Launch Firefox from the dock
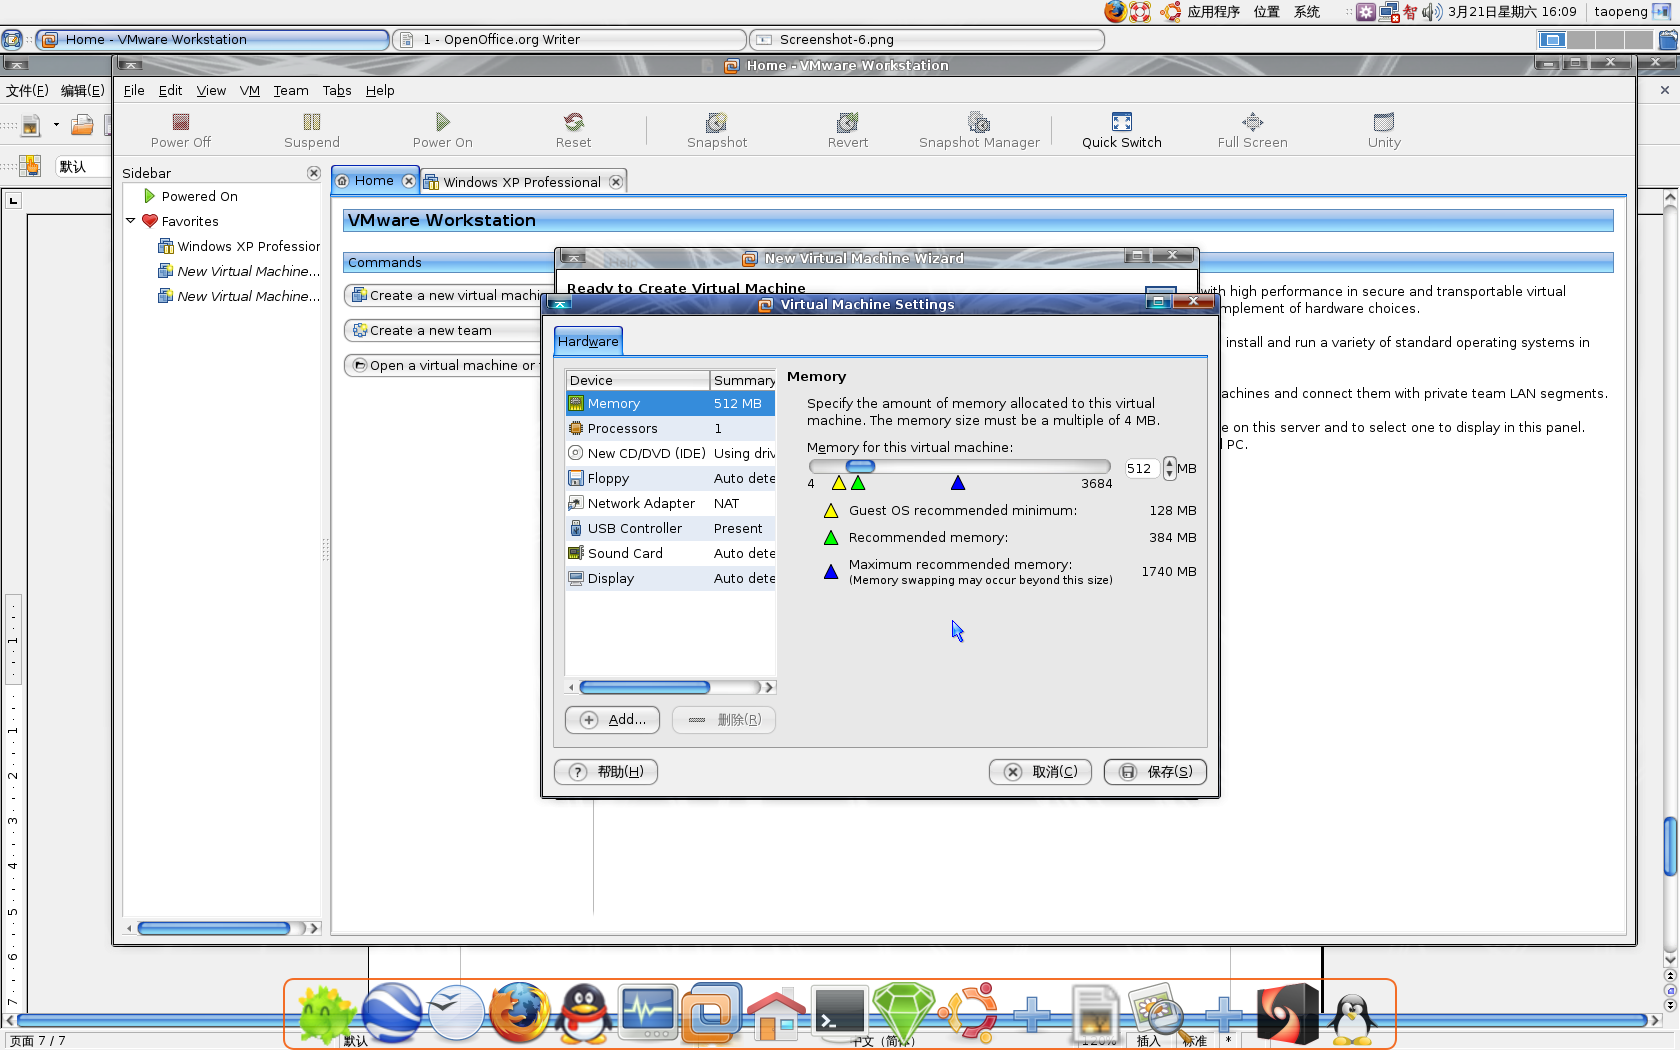This screenshot has width=1680, height=1050. click(x=519, y=1012)
